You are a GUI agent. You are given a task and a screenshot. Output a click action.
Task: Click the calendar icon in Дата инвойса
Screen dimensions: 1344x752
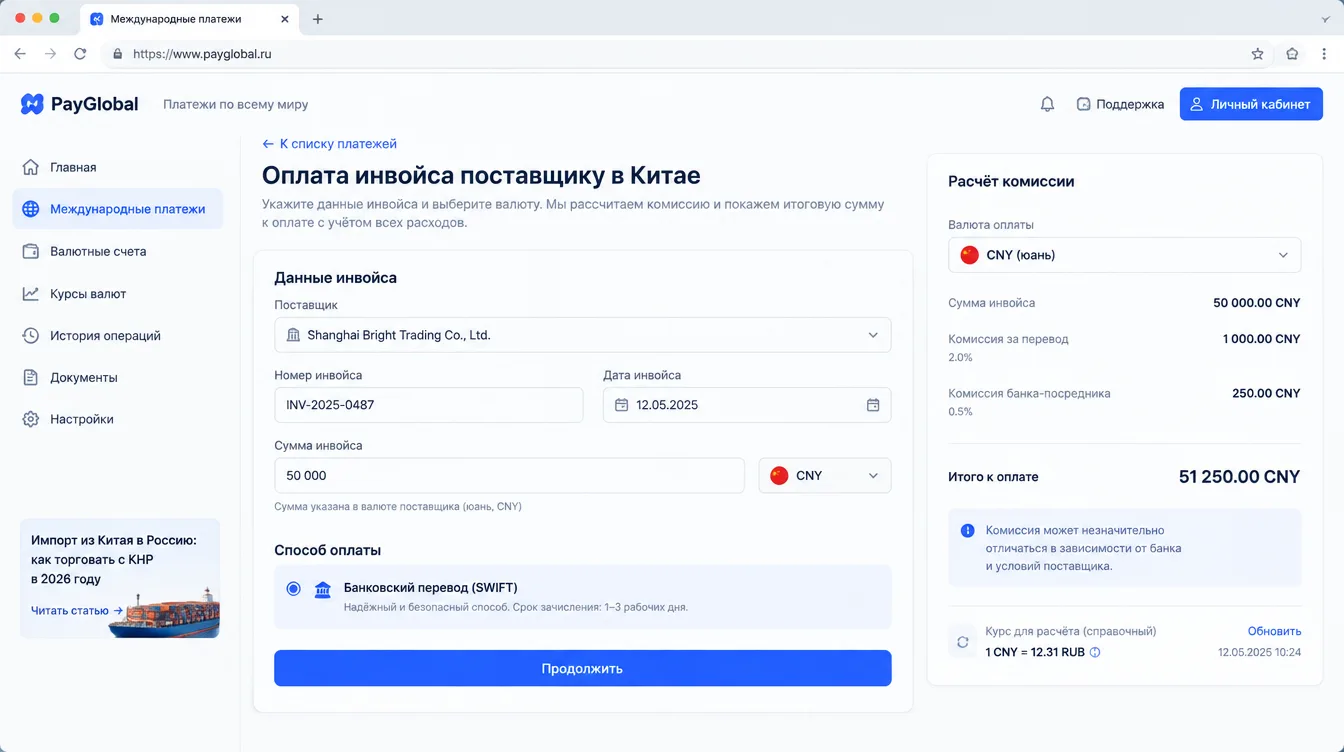[x=873, y=405]
